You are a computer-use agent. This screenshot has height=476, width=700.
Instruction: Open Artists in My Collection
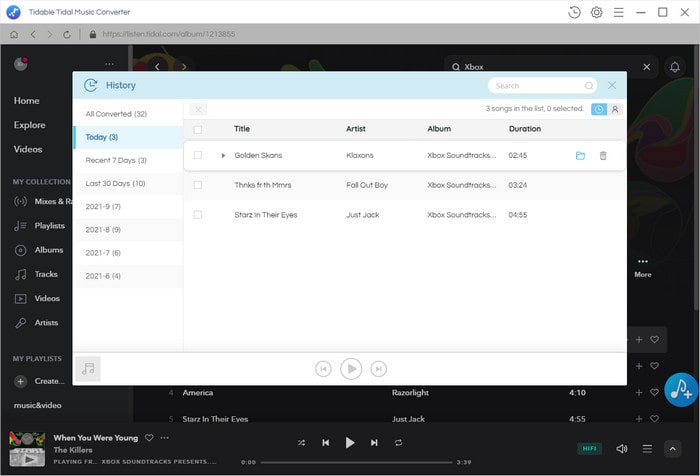[x=36, y=323]
